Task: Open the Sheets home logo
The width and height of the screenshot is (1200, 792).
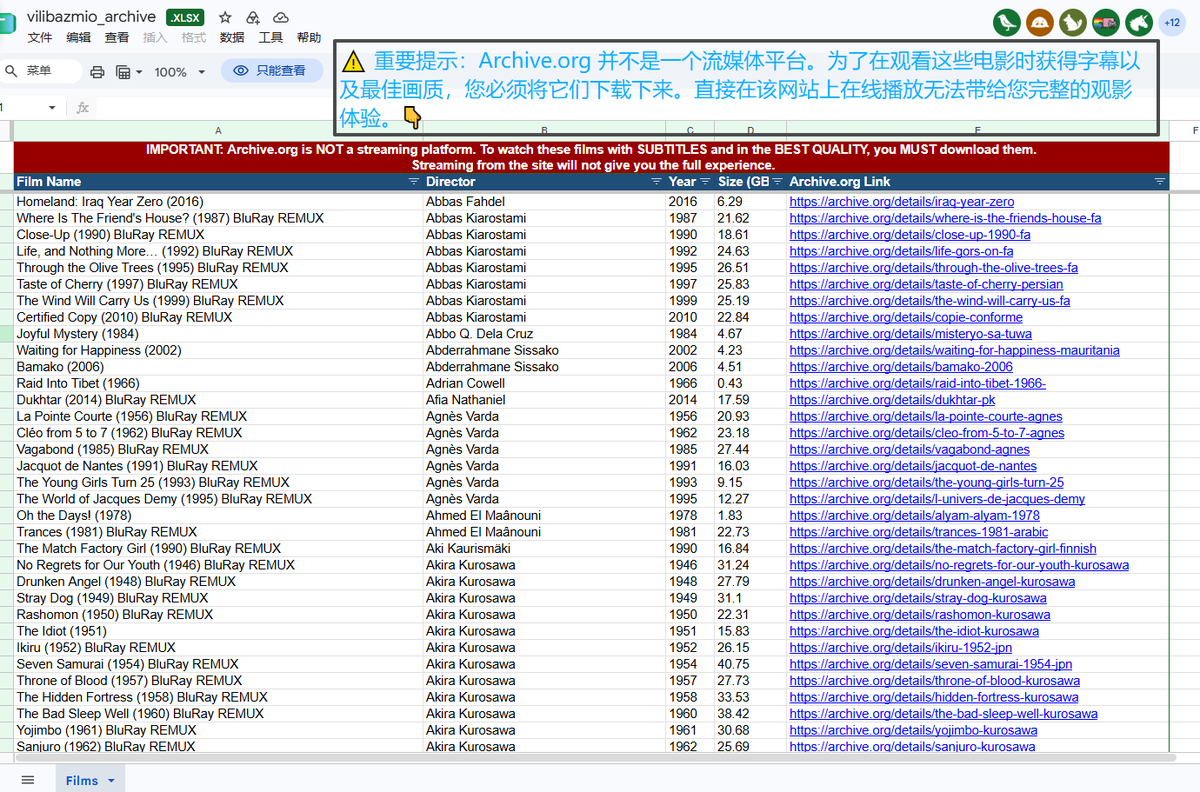Action: point(7,23)
